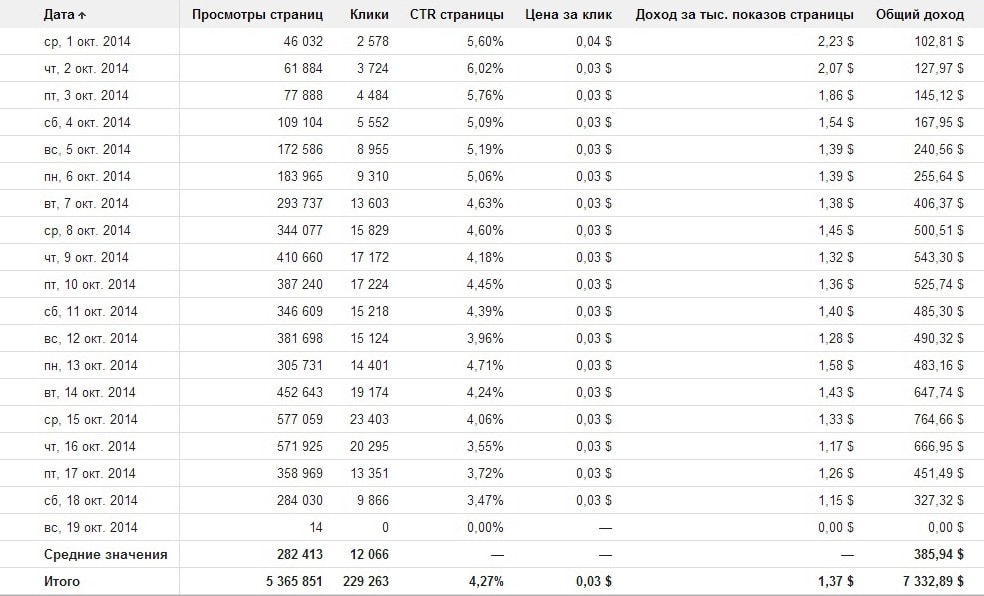Click the CTR страницы column header
The image size is (984, 596).
(456, 15)
